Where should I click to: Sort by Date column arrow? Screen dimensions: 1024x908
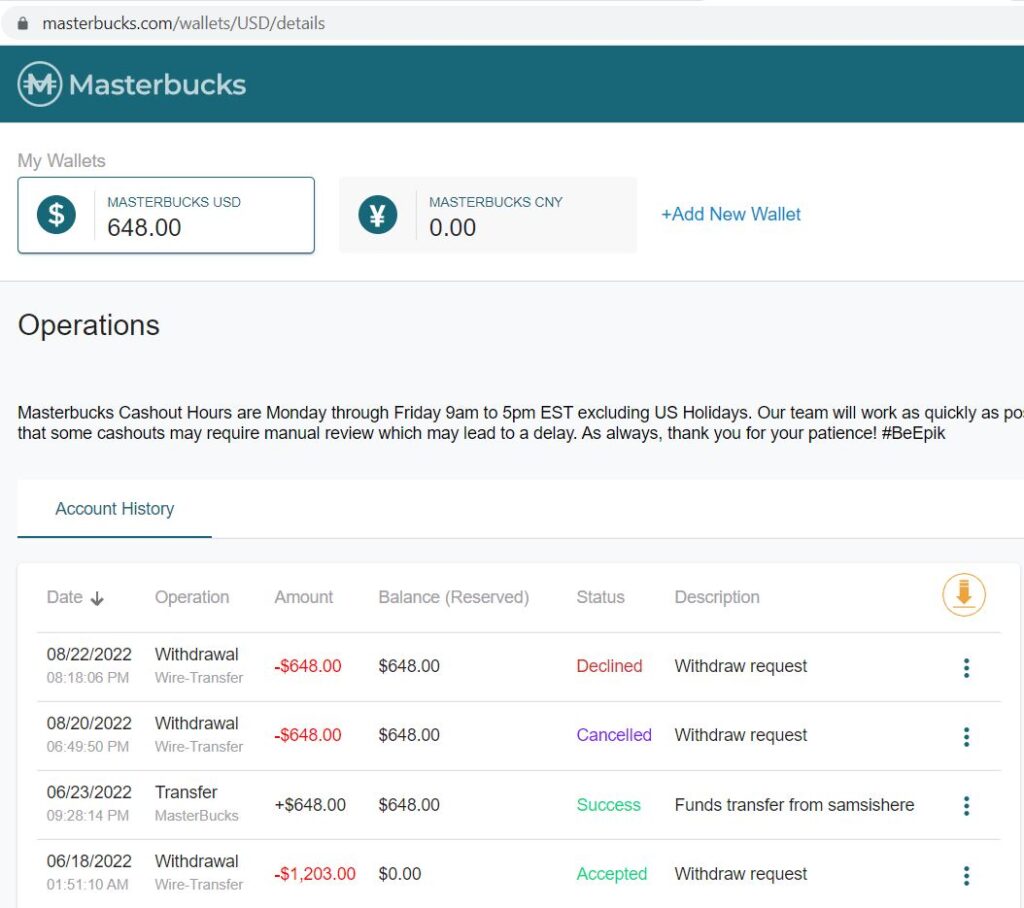tap(97, 598)
